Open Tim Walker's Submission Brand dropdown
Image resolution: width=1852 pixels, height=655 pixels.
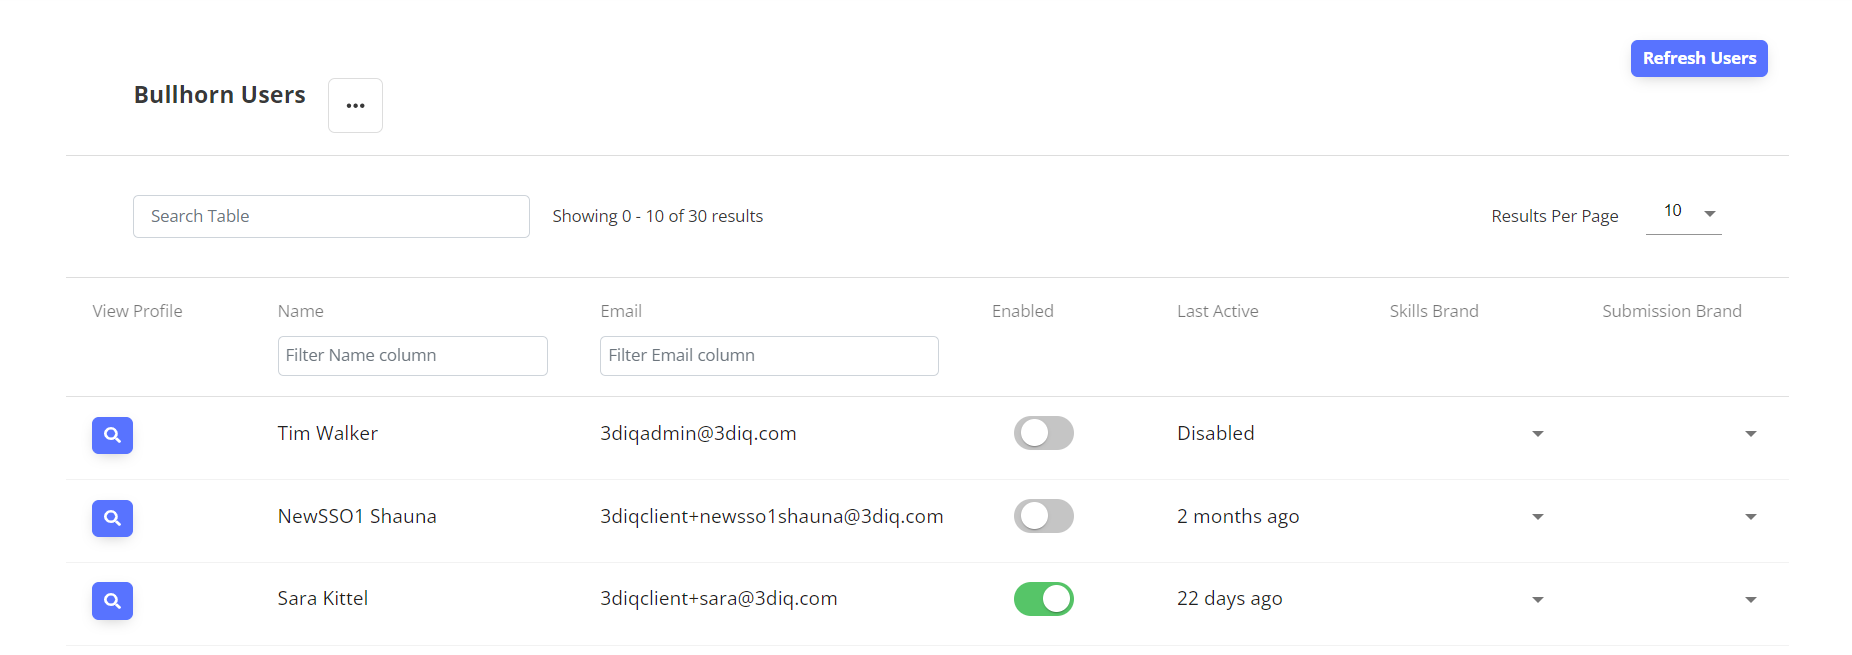(1751, 434)
